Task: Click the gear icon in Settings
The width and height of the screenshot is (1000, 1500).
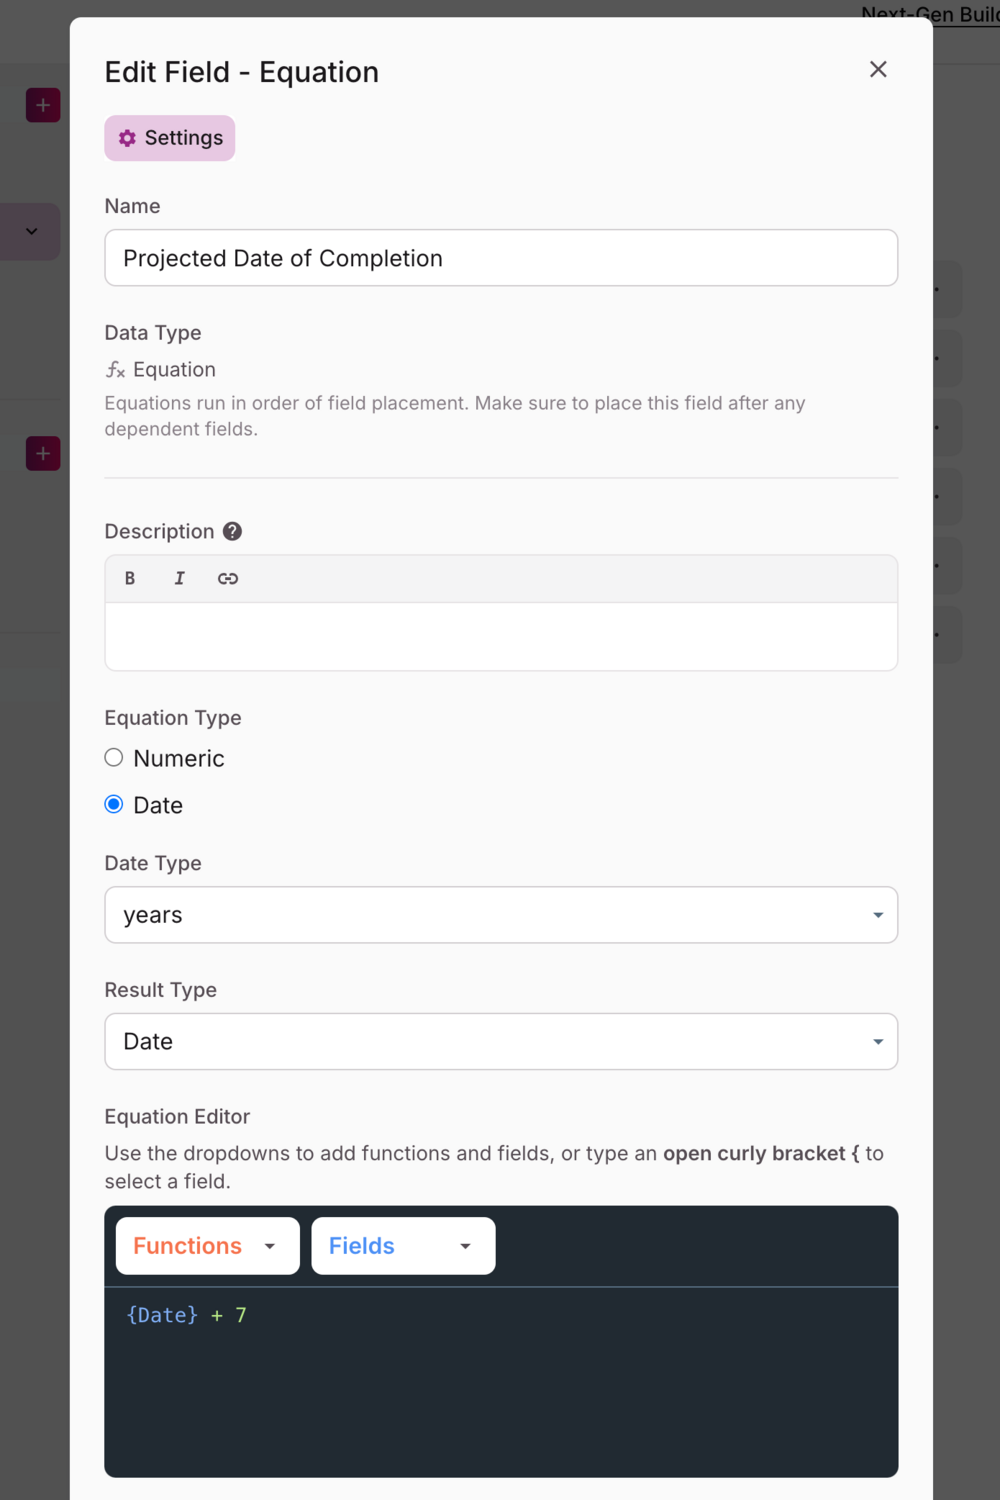Action: pyautogui.click(x=127, y=138)
